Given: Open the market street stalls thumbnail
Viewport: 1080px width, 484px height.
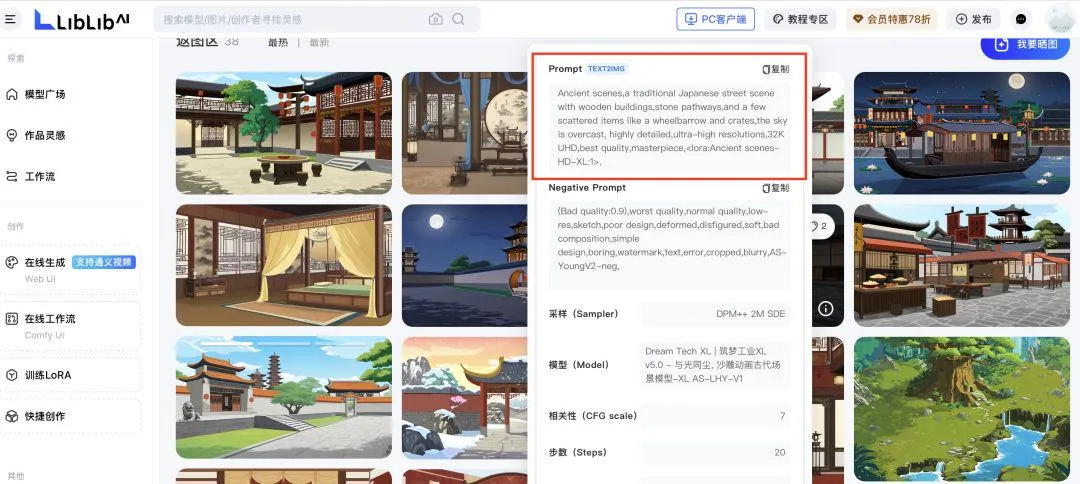Looking at the screenshot, I should pyautogui.click(x=962, y=265).
